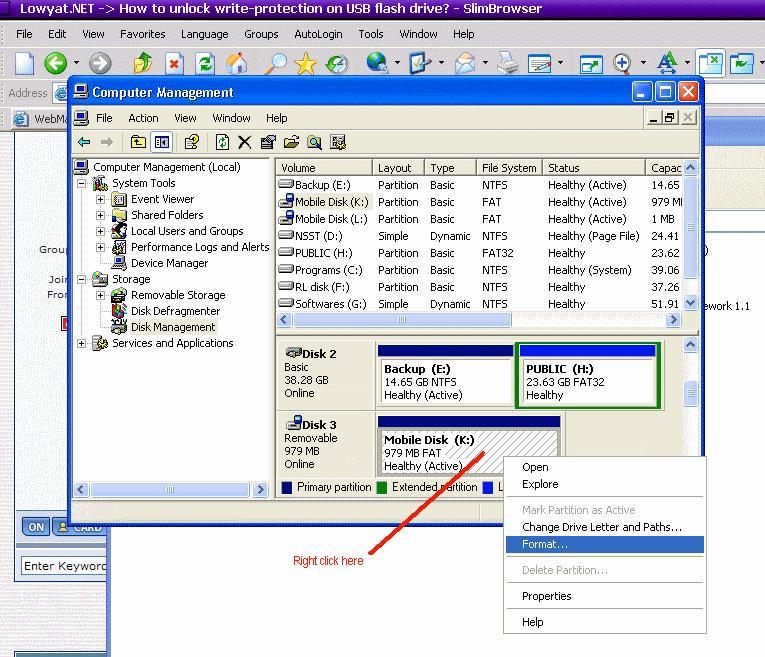Click SlimBrowser Zoom plus magnifier icon

(622, 64)
